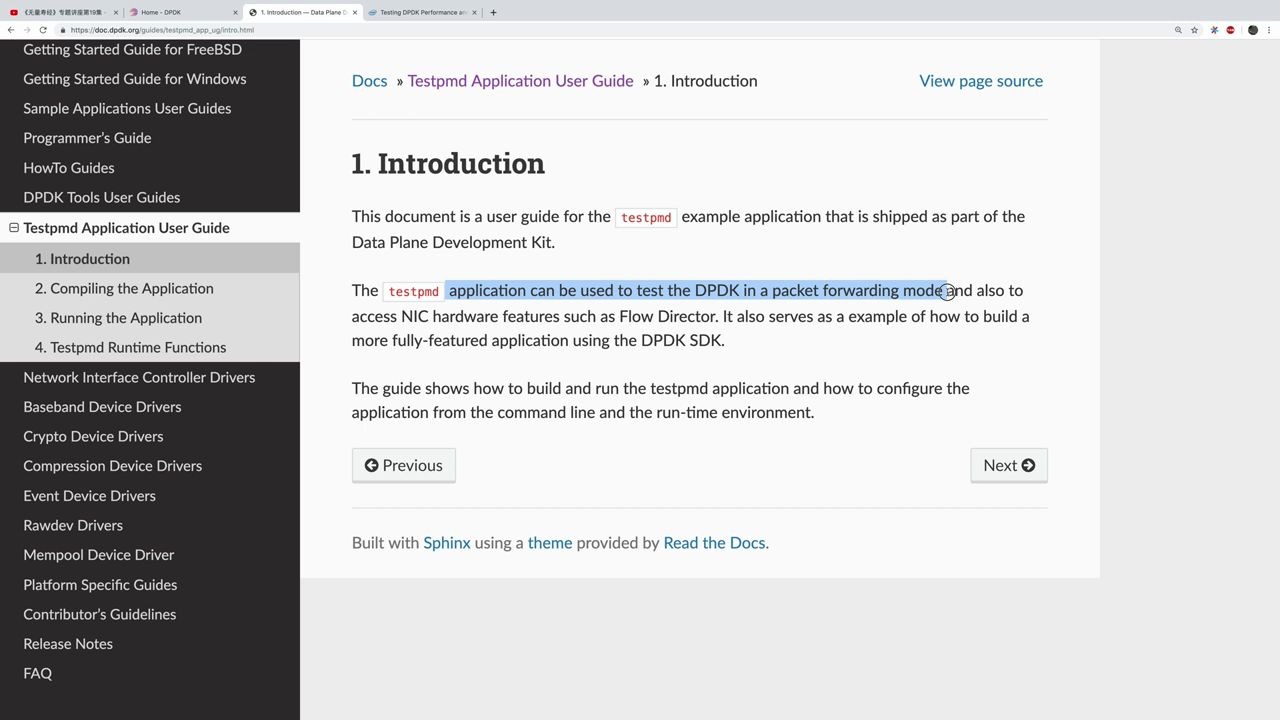This screenshot has height=720, width=1280.
Task: Go to the Previous page
Action: click(403, 465)
